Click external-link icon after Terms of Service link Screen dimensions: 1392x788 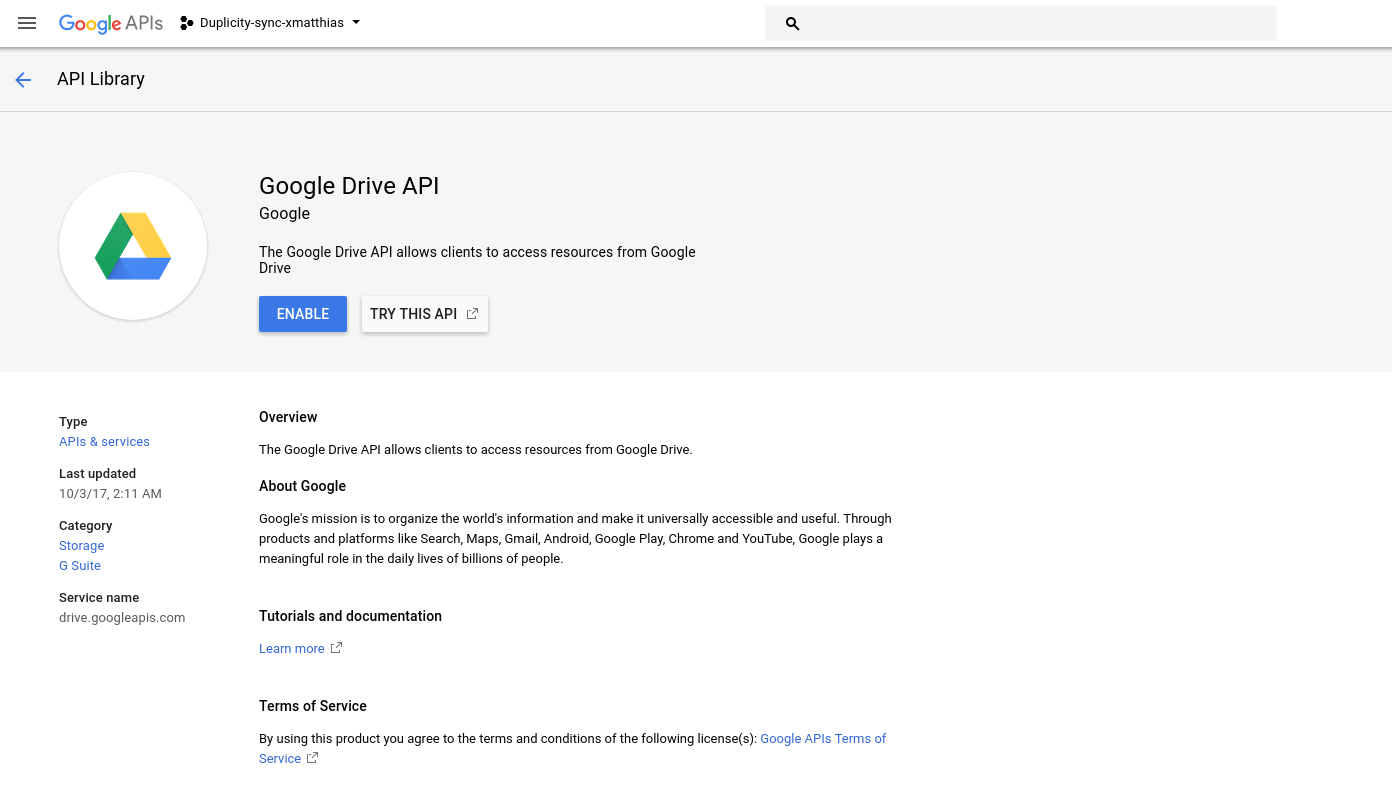(312, 758)
